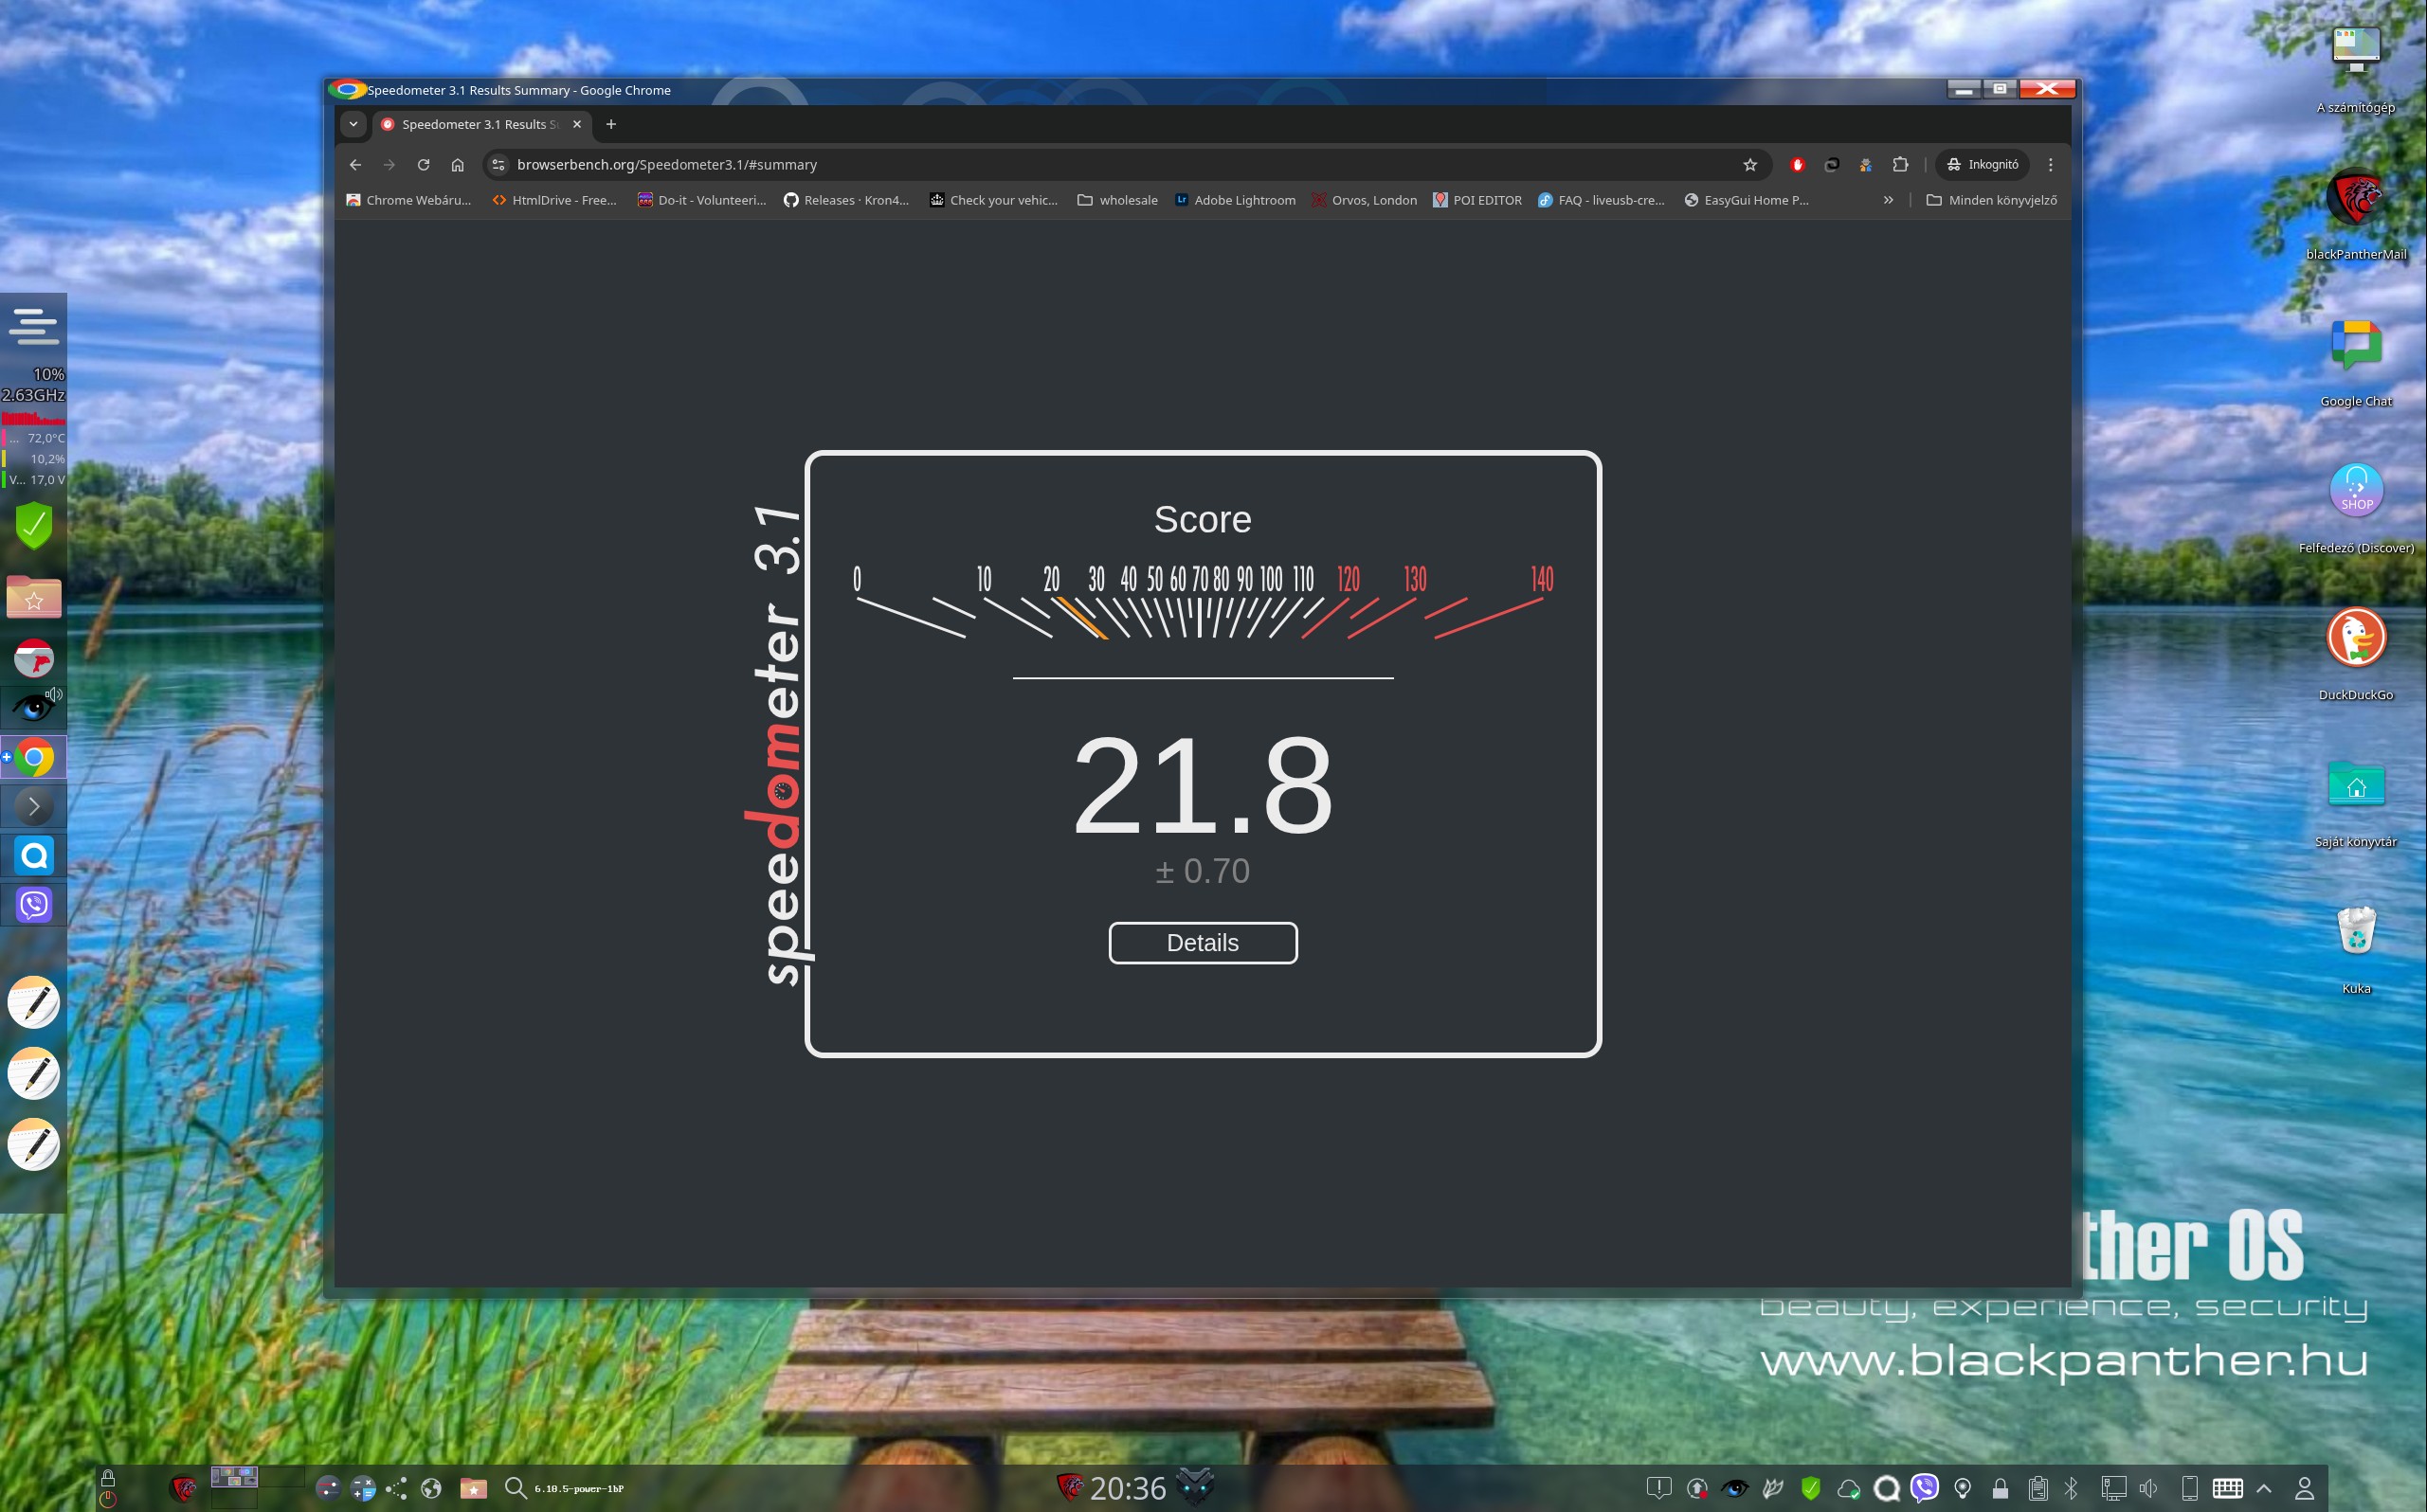2427x1512 pixels.
Task: Open a new tab with plus
Action: (611, 124)
